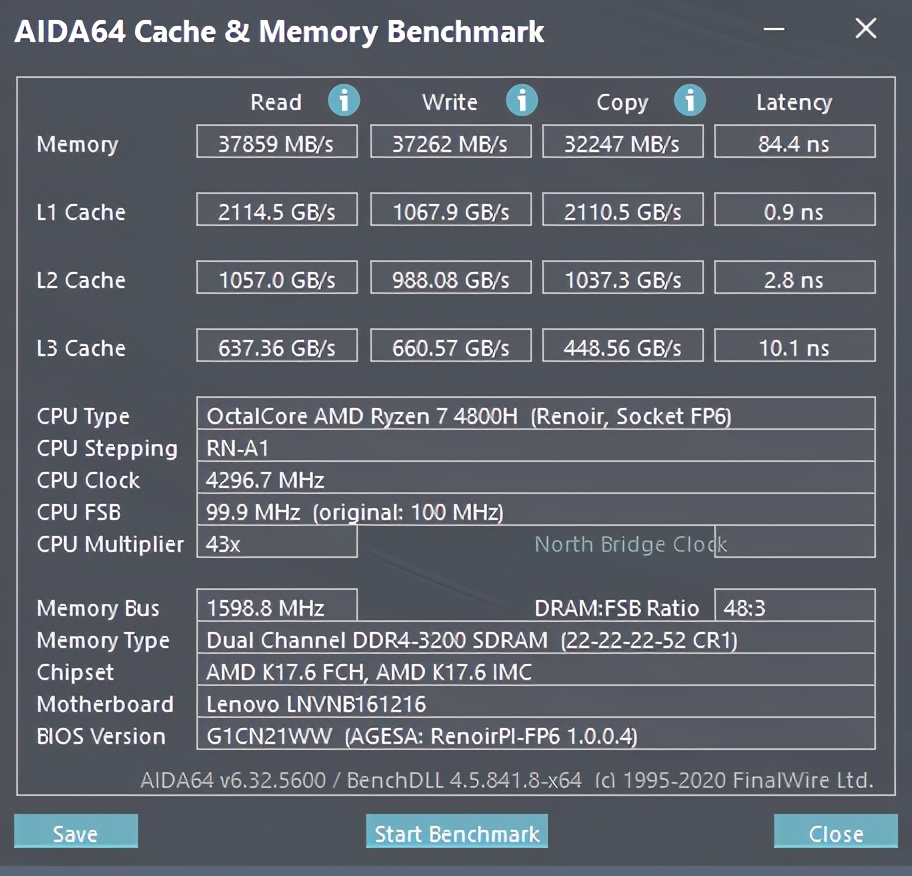Click the Copy info icon

tap(689, 100)
